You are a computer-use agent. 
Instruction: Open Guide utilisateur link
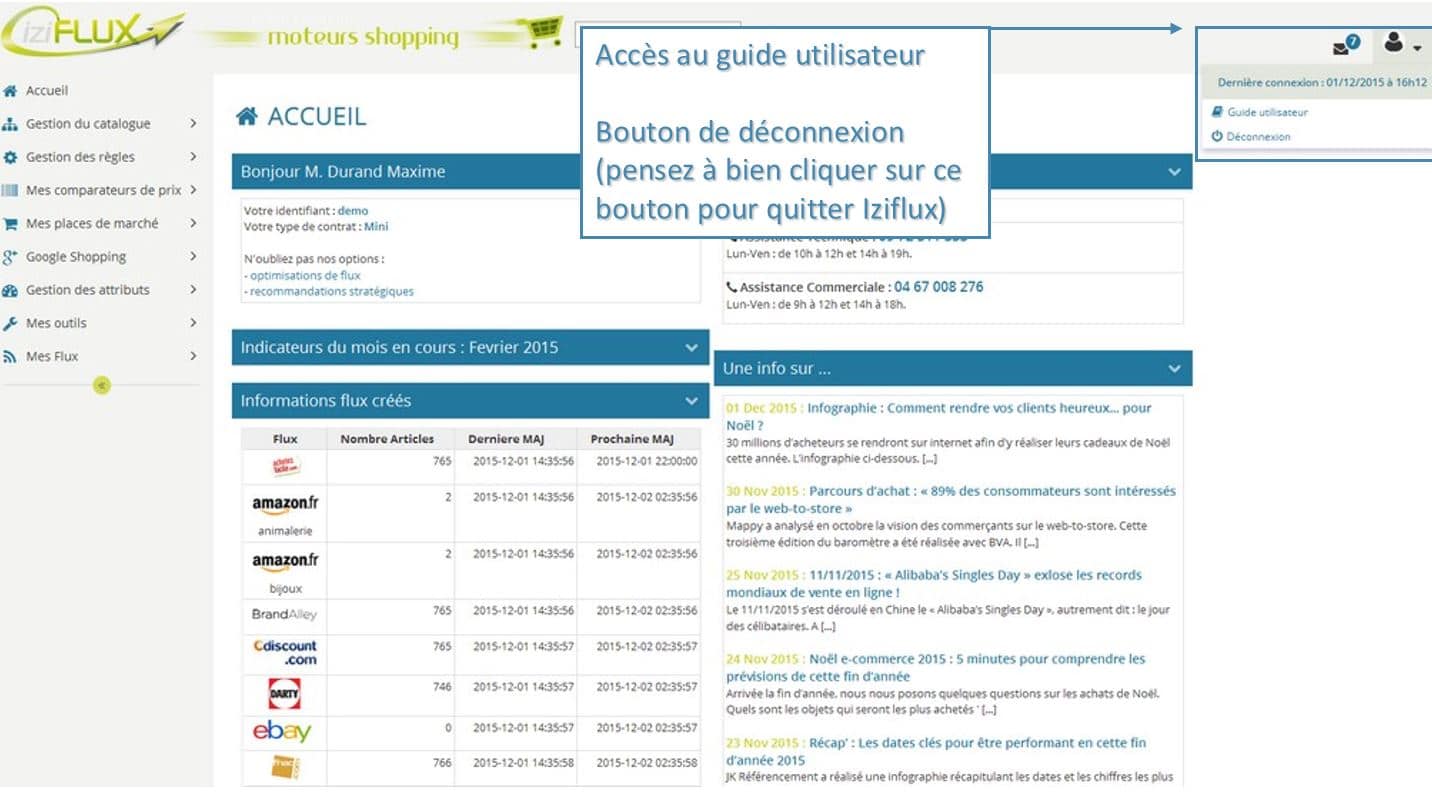[1267, 112]
